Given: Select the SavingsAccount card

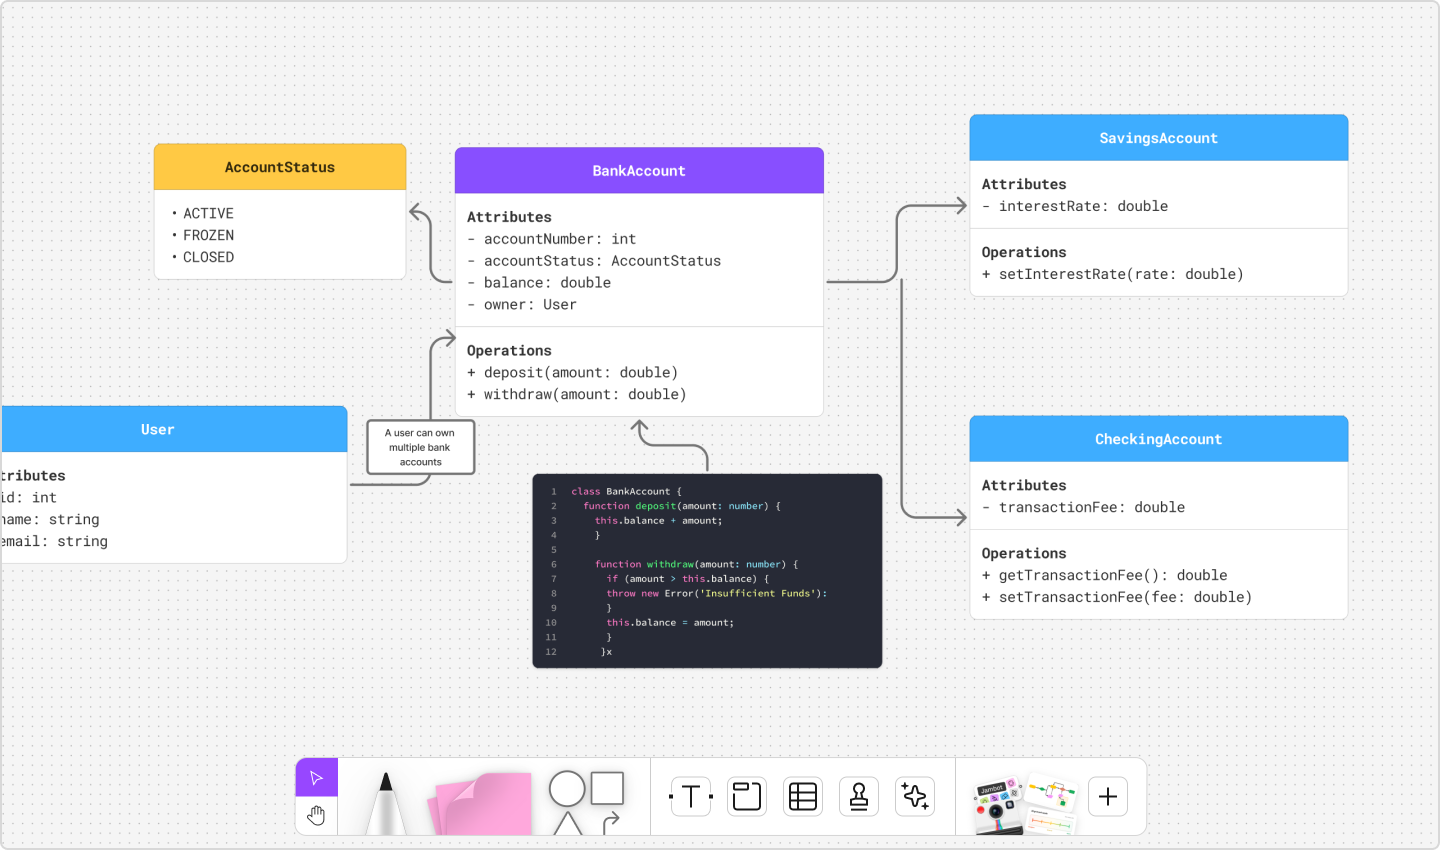Looking at the screenshot, I should coord(1158,137).
